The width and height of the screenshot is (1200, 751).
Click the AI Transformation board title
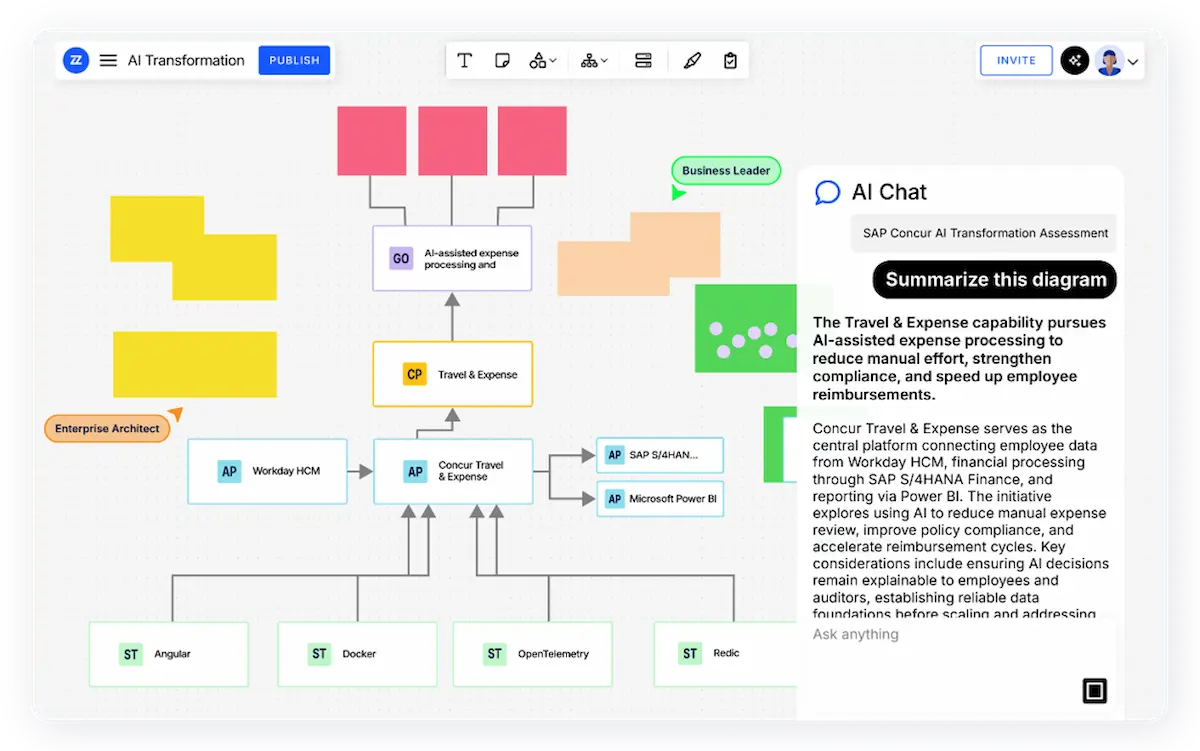pyautogui.click(x=186, y=61)
